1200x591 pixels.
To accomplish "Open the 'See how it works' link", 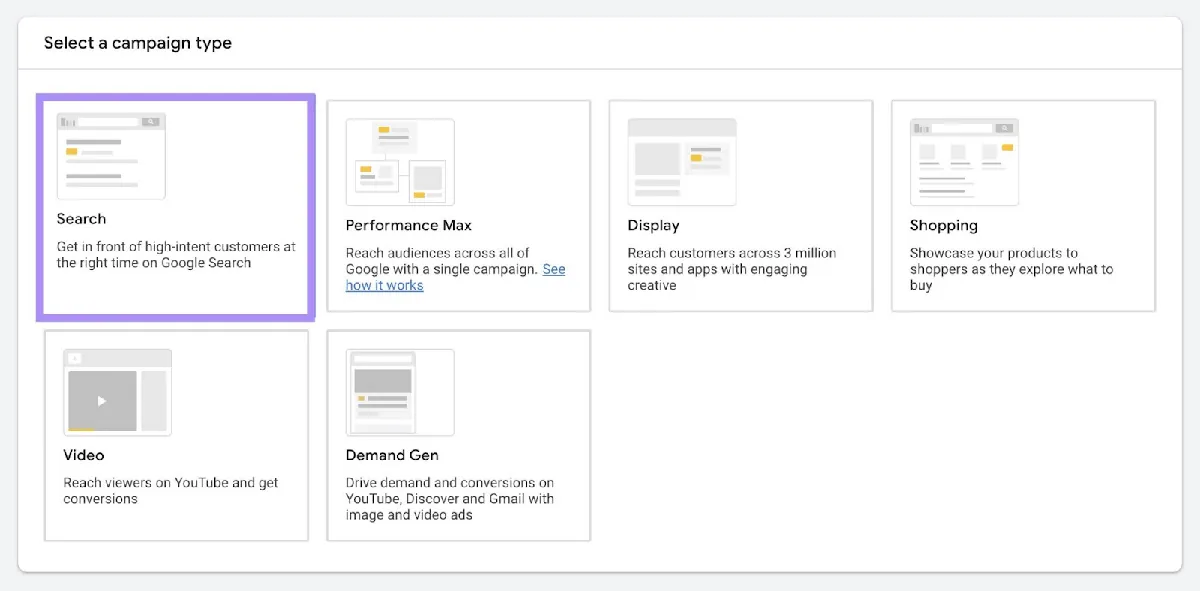I will point(455,277).
